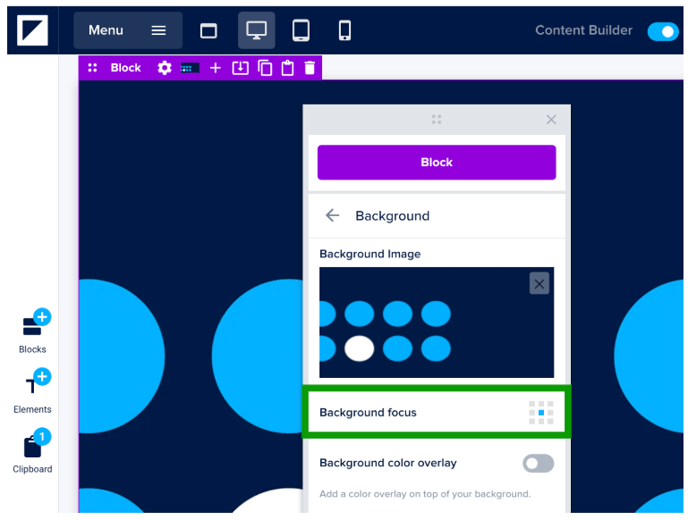Click the plus icon in block toolbar
This screenshot has width=688, height=520.
215,68
